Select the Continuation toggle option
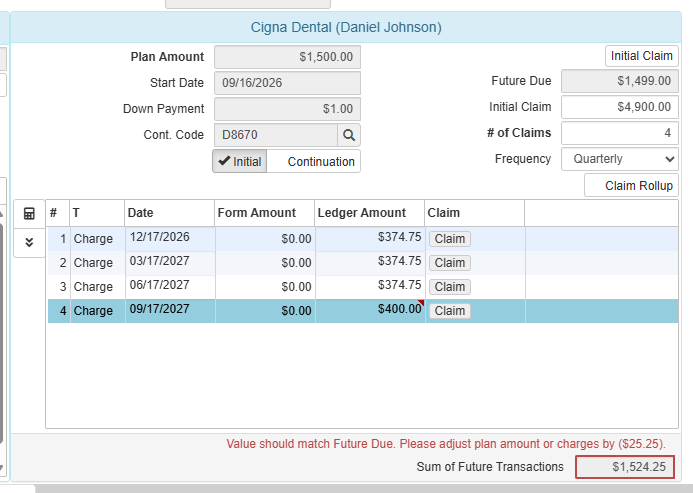The height and width of the screenshot is (493, 693). [314, 161]
